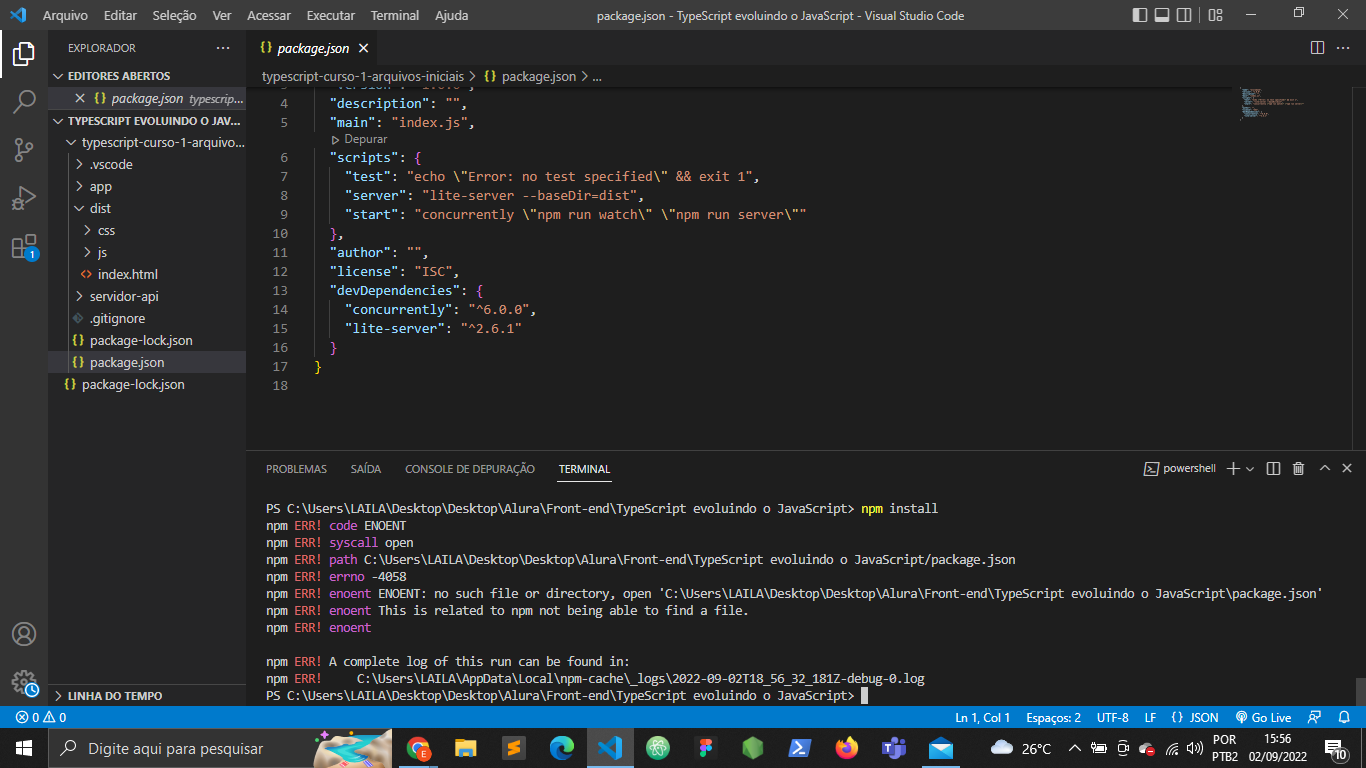Open Extensions view with update badge
Image resolution: width=1366 pixels, height=768 pixels.
tap(24, 247)
